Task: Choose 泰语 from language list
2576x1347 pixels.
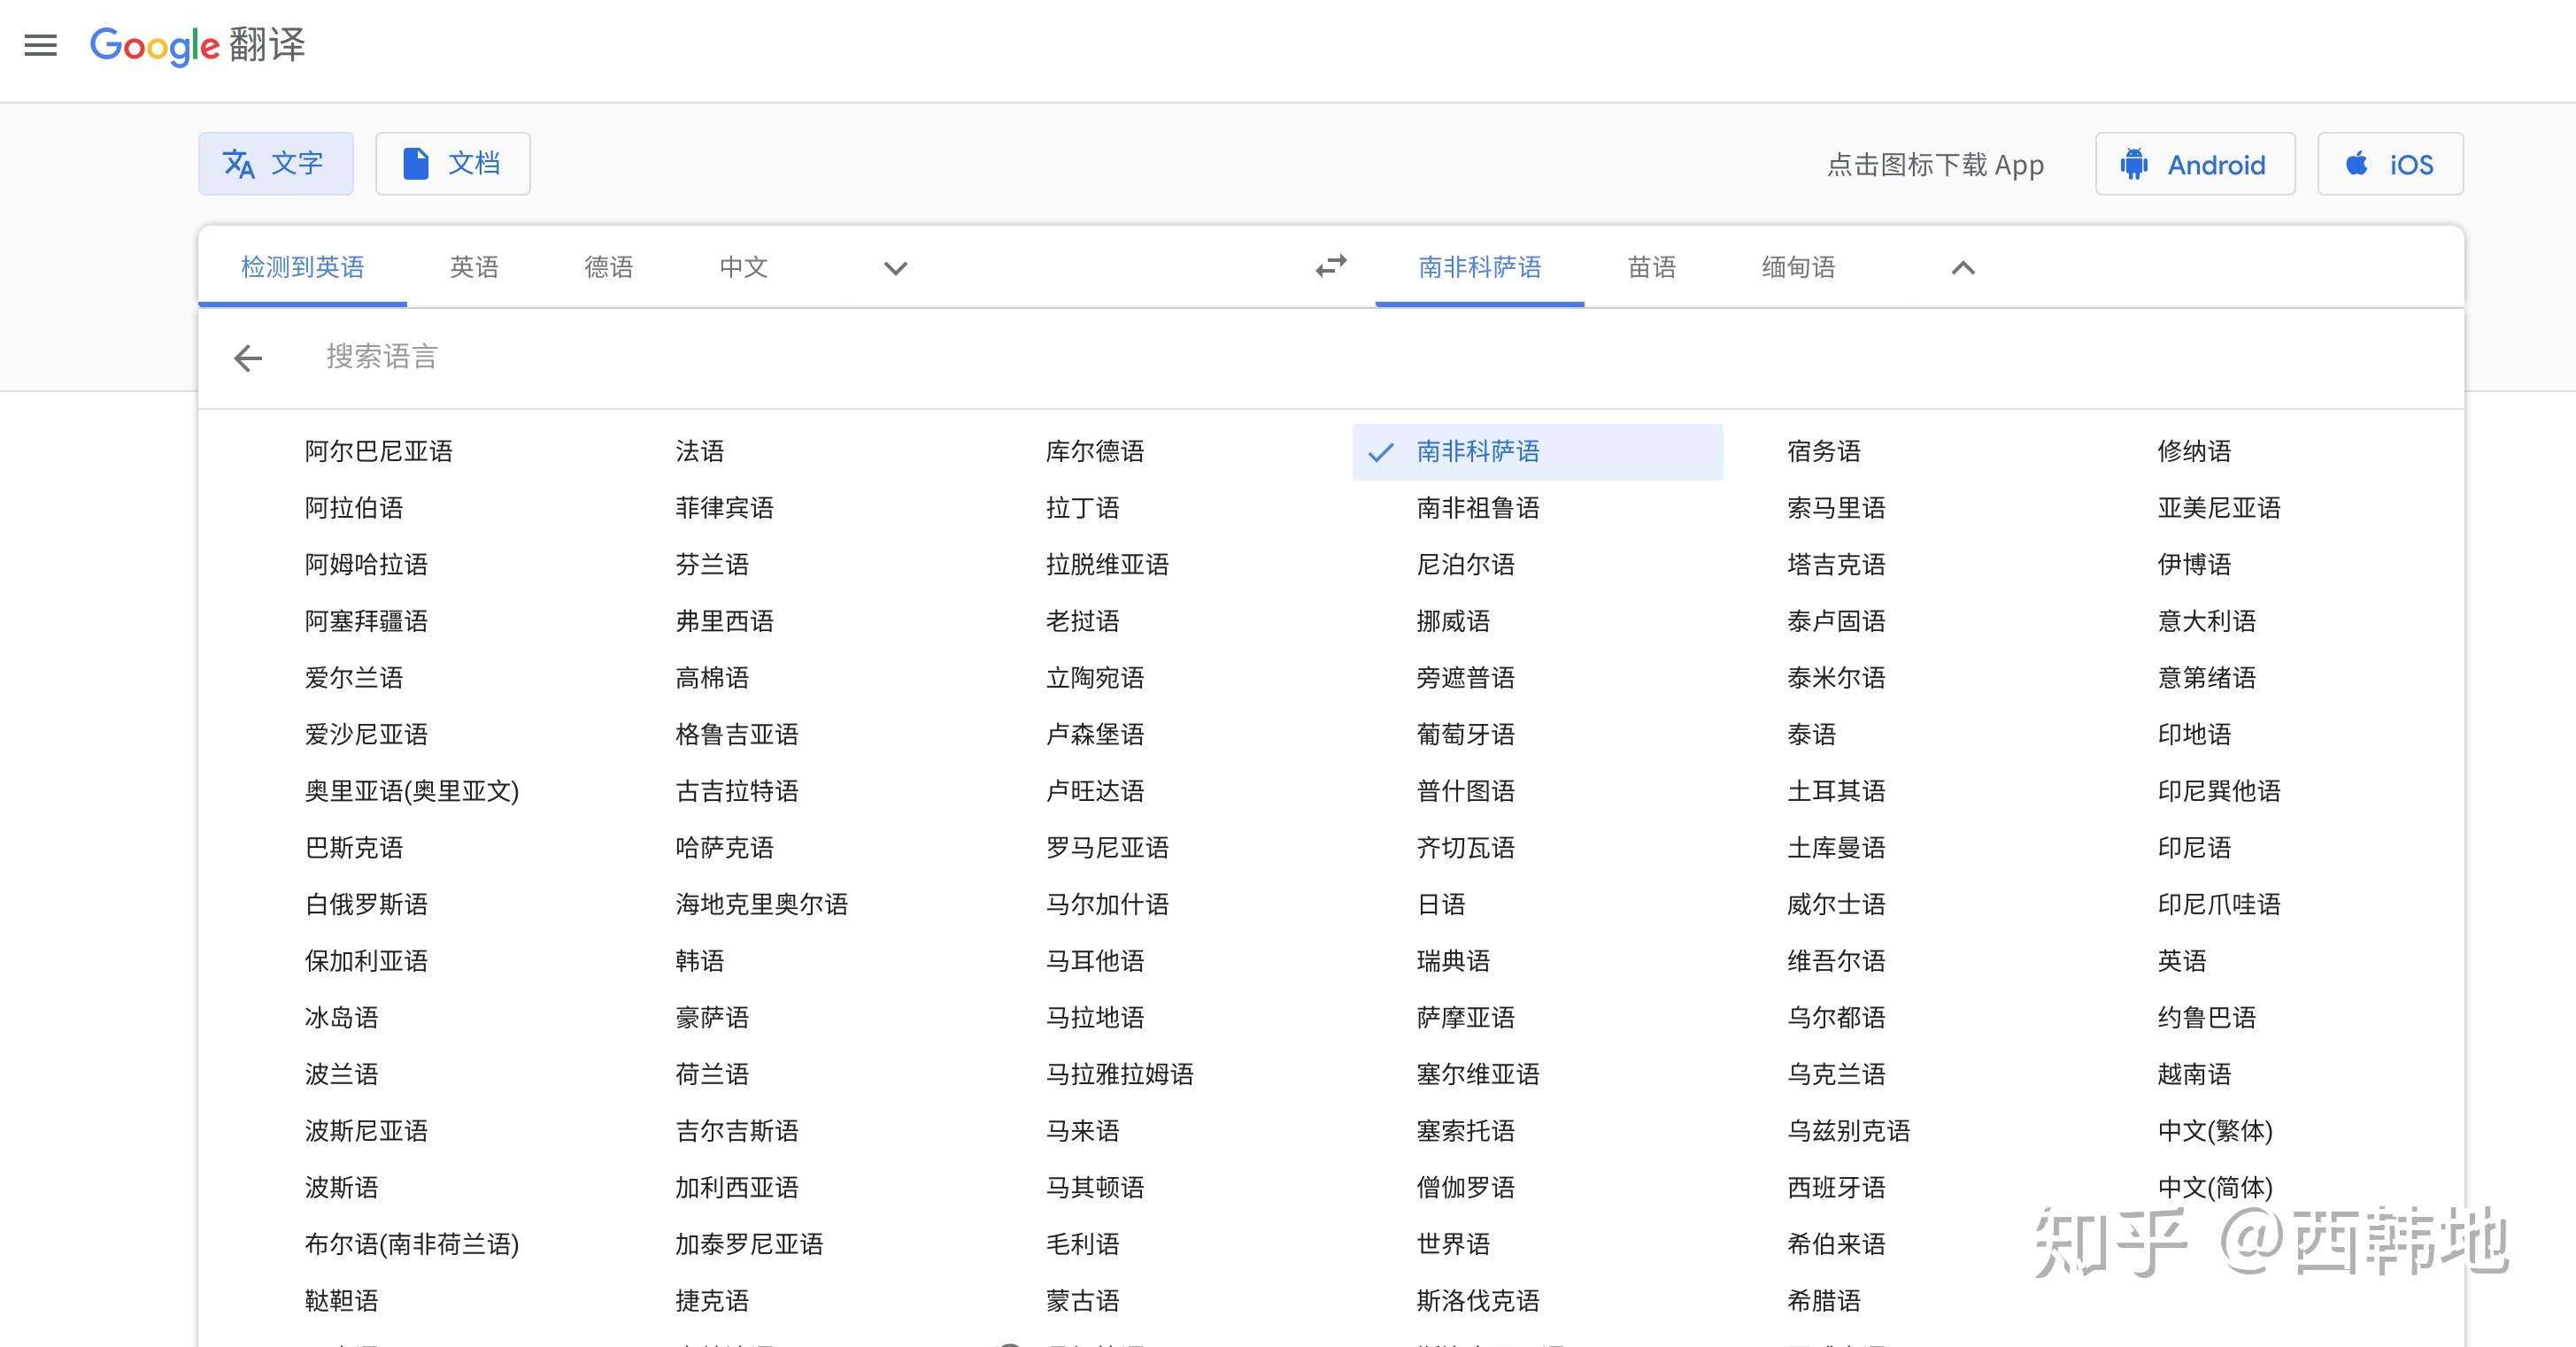Action: point(1812,735)
